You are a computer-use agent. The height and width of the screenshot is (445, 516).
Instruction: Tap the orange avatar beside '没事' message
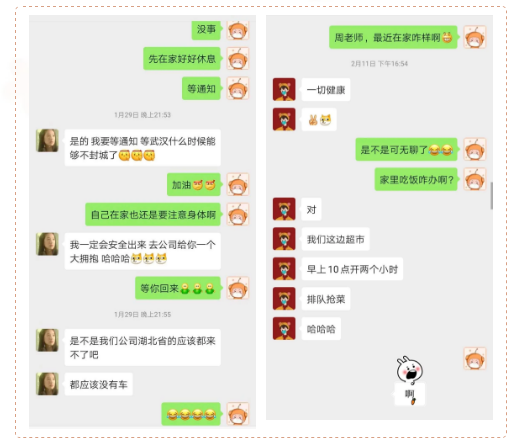[238, 30]
